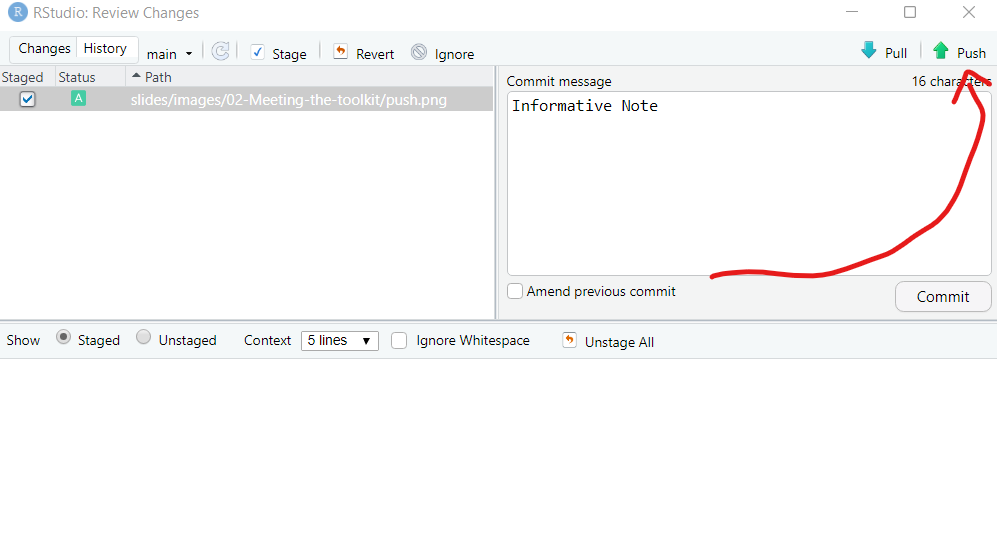Open the main branch dropdown

click(169, 54)
